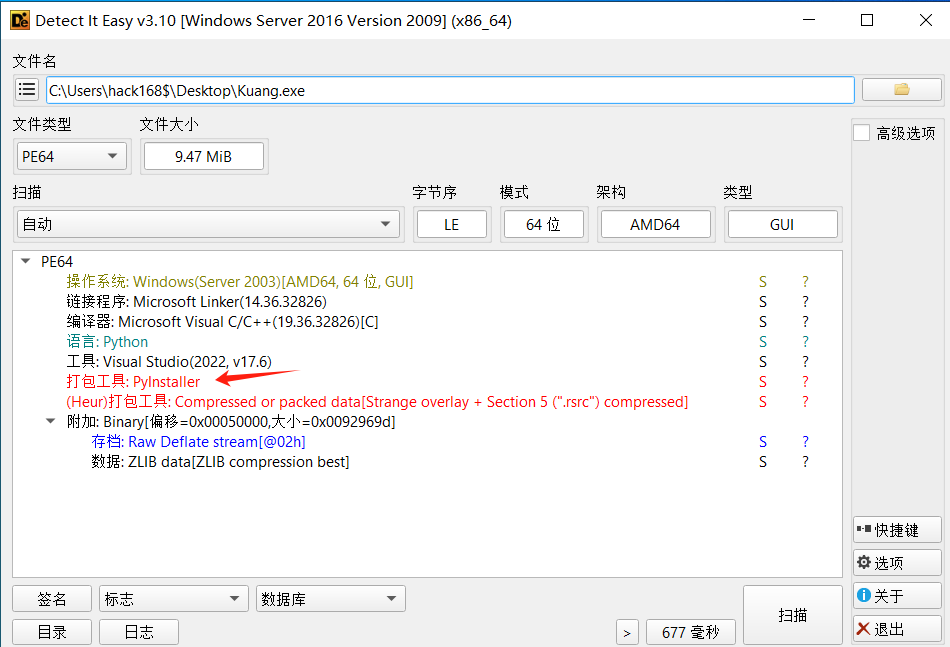Open the PE64 file type dropdown
Viewport: 950px width, 647px height.
pyautogui.click(x=71, y=156)
